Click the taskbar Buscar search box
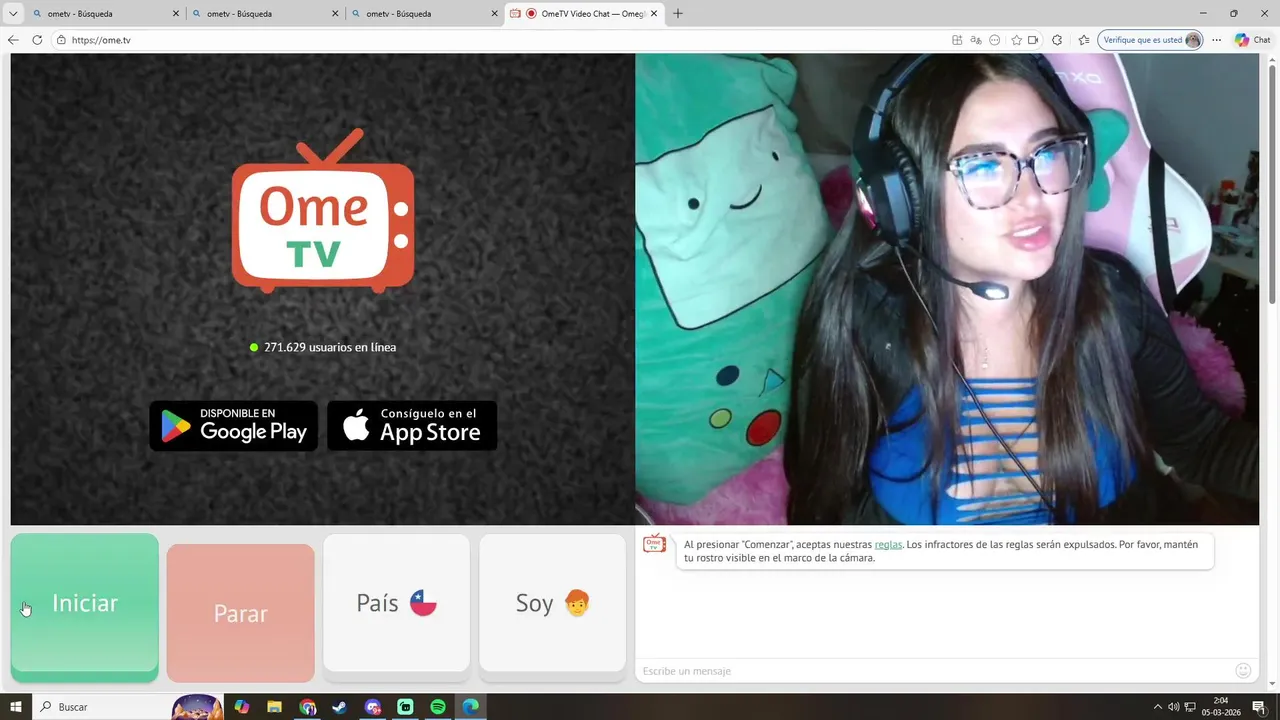The height and width of the screenshot is (720, 1280). point(129,707)
